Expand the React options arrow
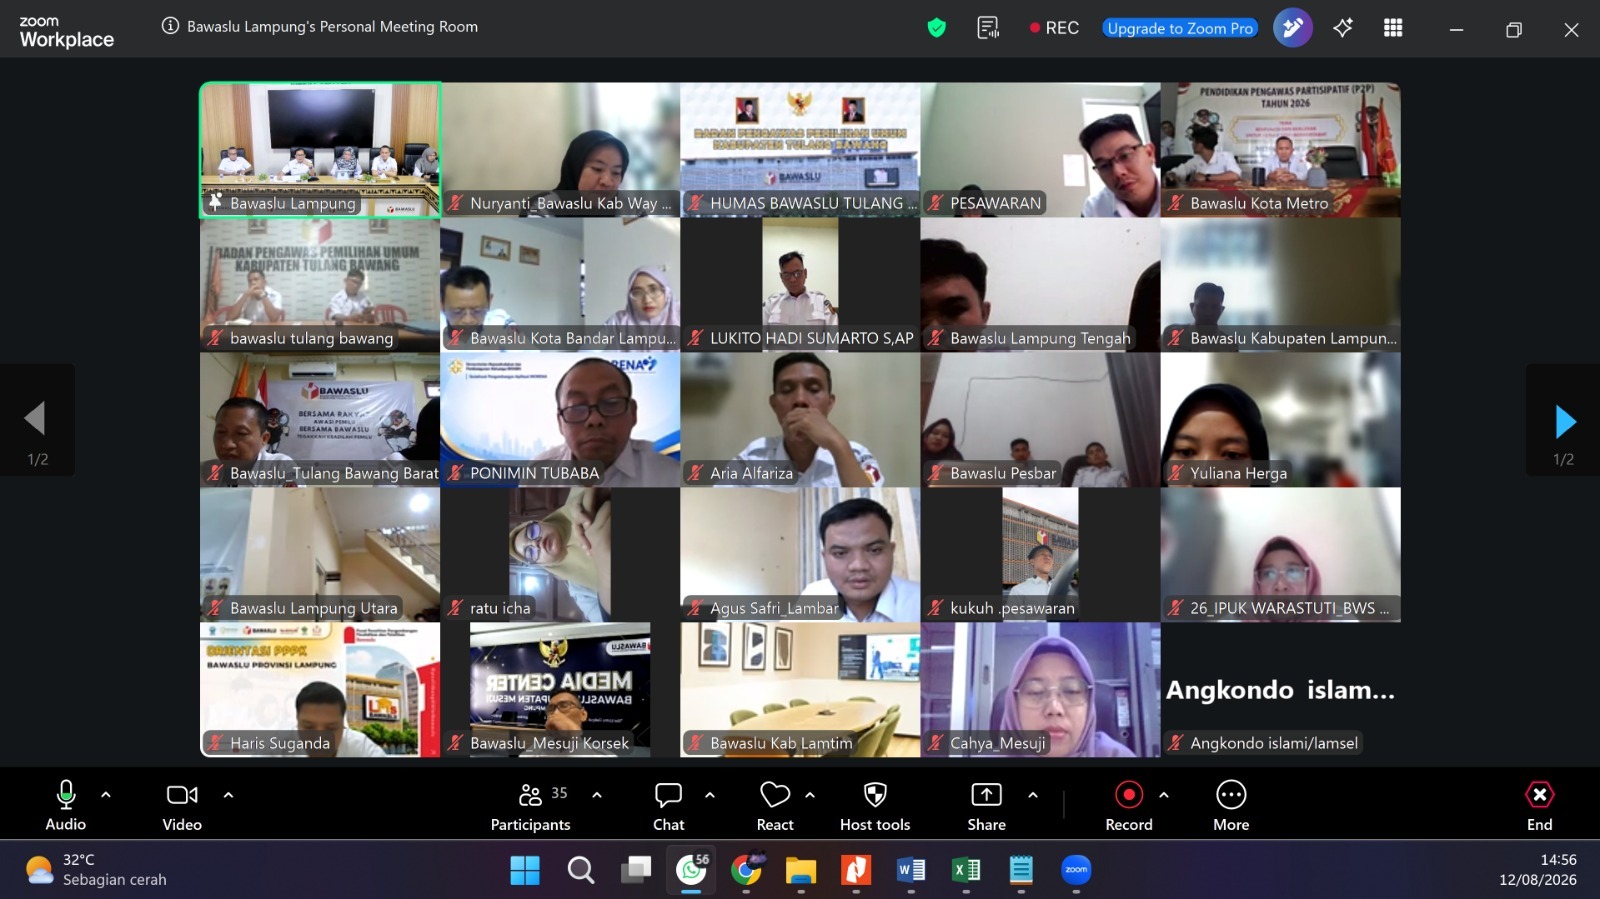Viewport: 1600px width, 899px height. 810,795
